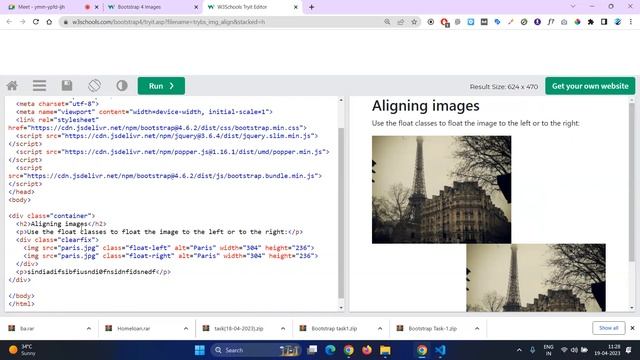This screenshot has width=640, height=360.
Task: Reload the current page
Action: click(x=36, y=22)
